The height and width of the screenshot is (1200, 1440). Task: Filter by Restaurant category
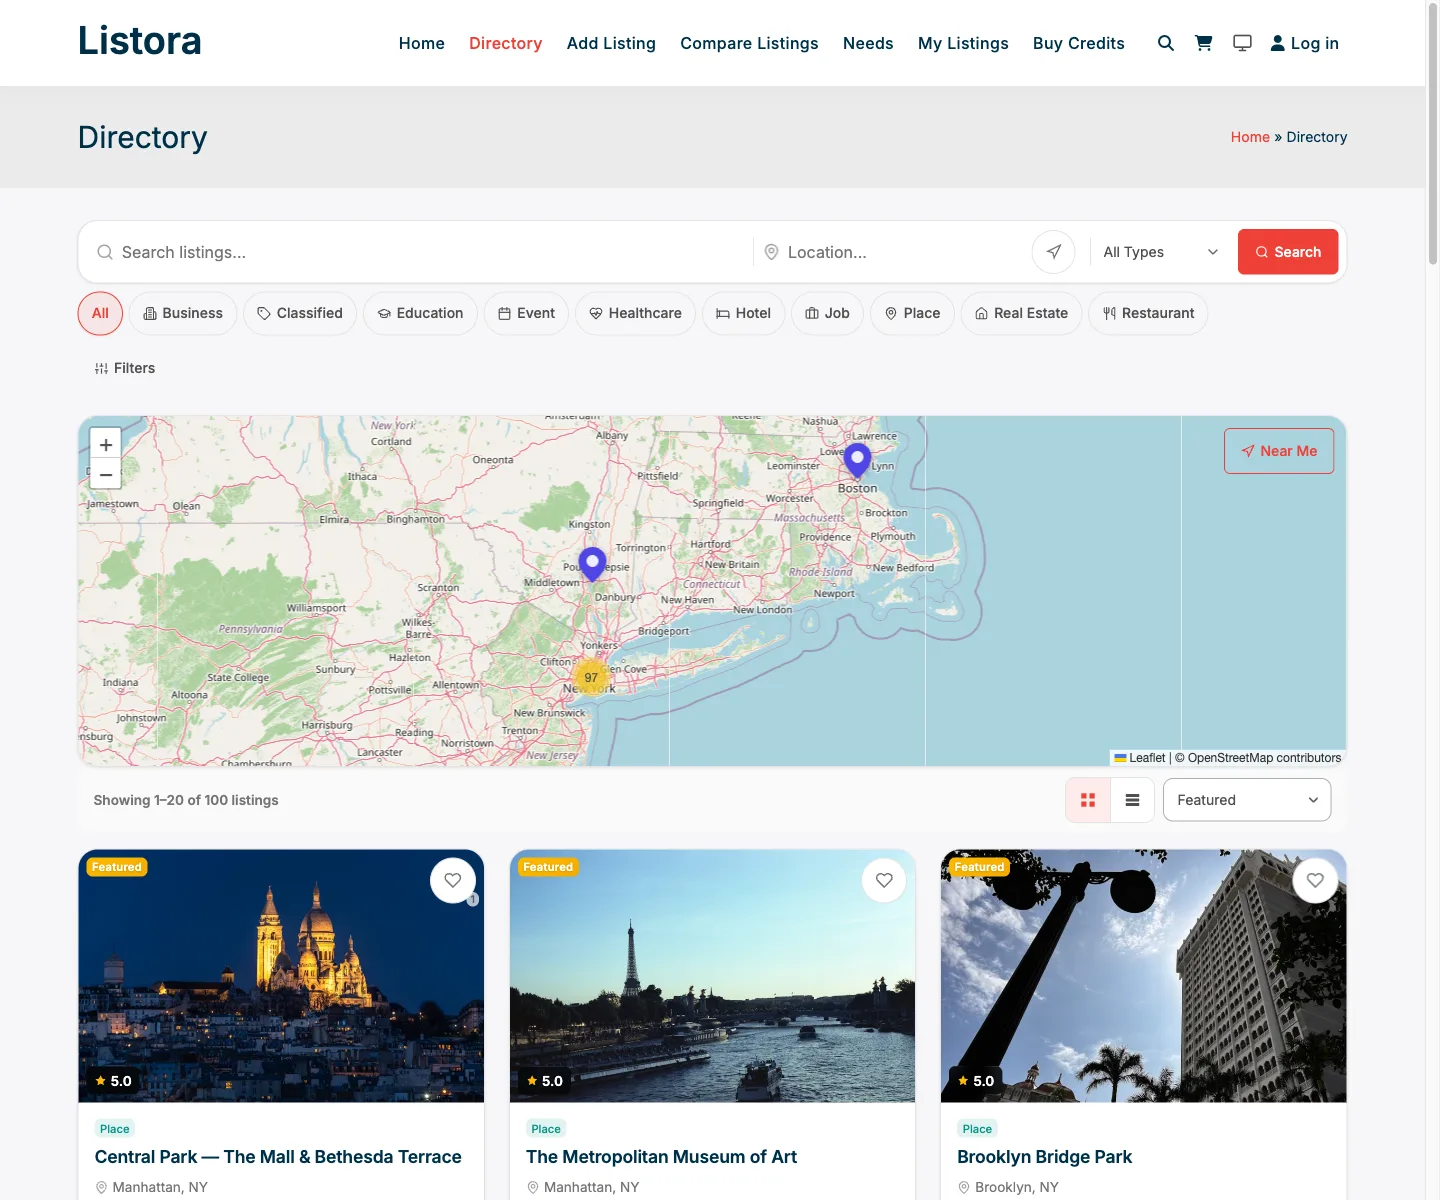[1148, 313]
